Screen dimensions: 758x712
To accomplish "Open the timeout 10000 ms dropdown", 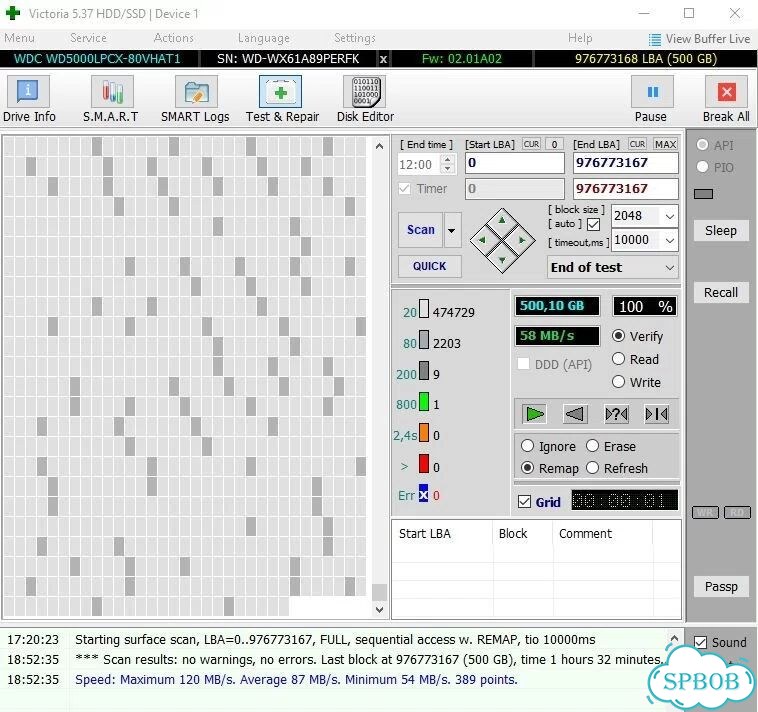I will pyautogui.click(x=670, y=240).
